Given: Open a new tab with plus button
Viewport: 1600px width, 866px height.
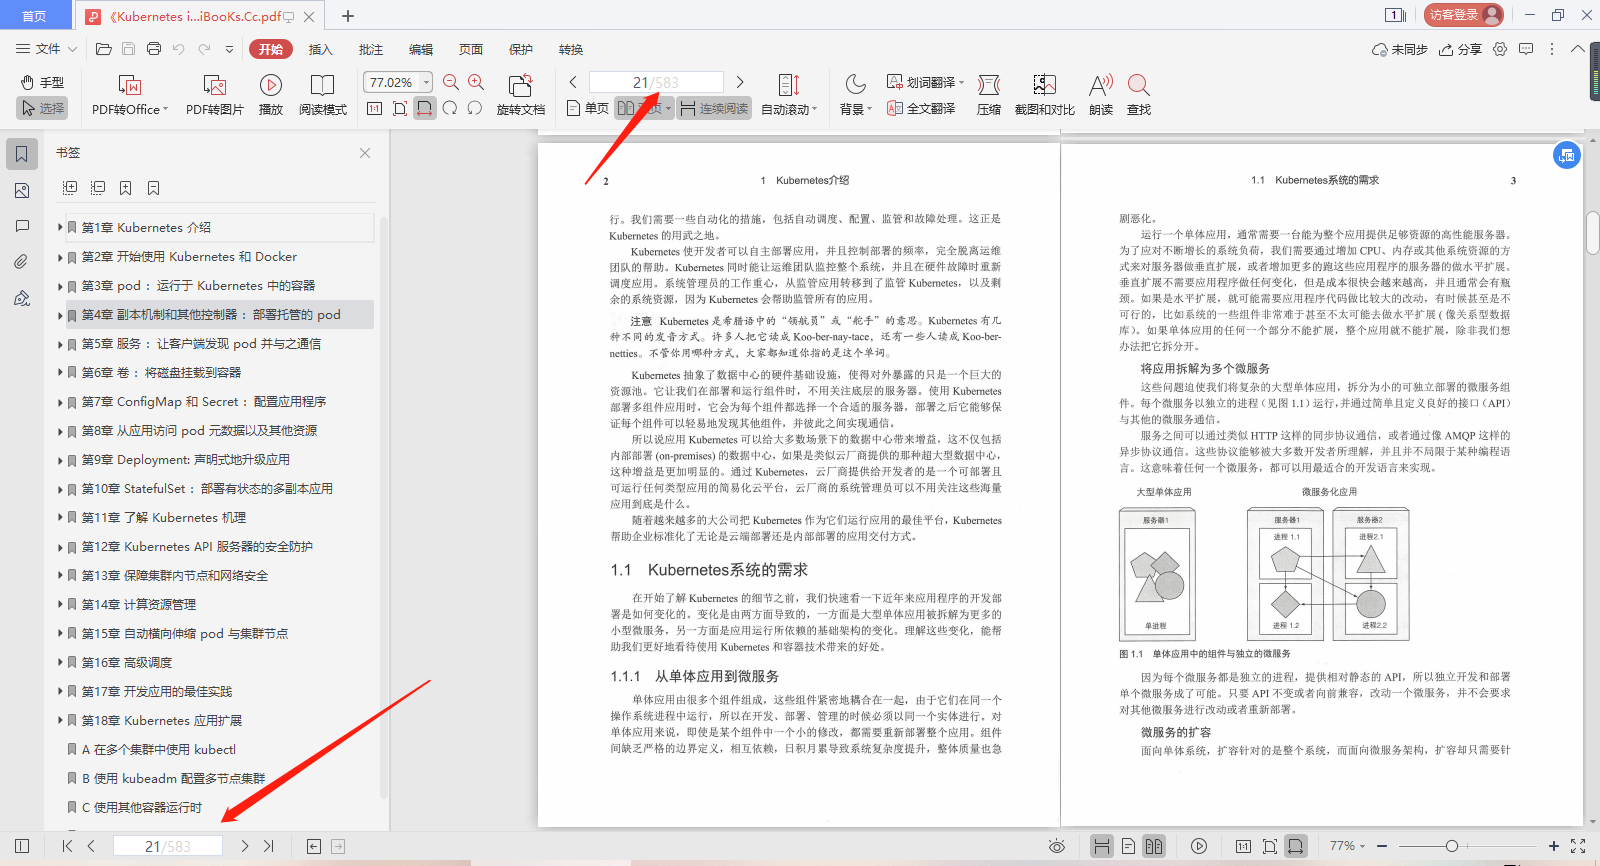Looking at the screenshot, I should 348,16.
